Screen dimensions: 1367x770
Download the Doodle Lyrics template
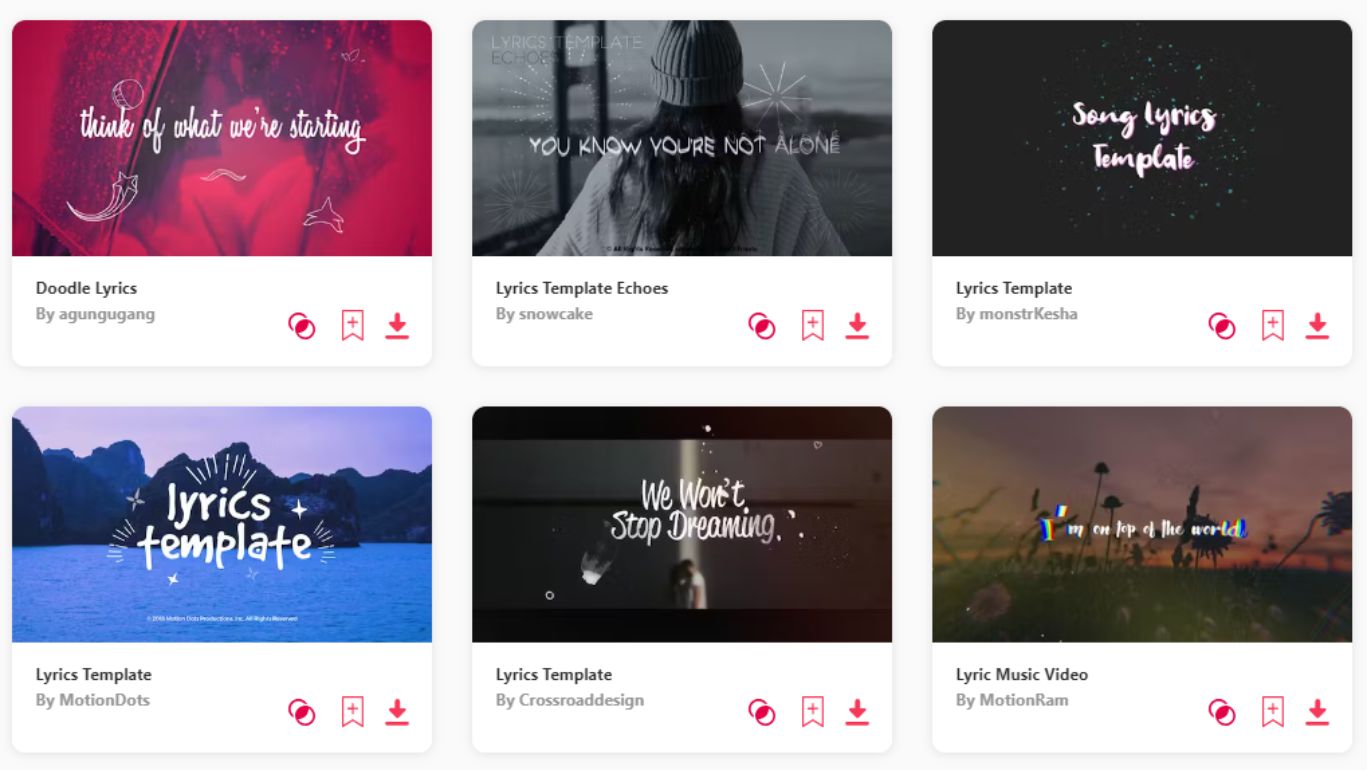tap(397, 326)
